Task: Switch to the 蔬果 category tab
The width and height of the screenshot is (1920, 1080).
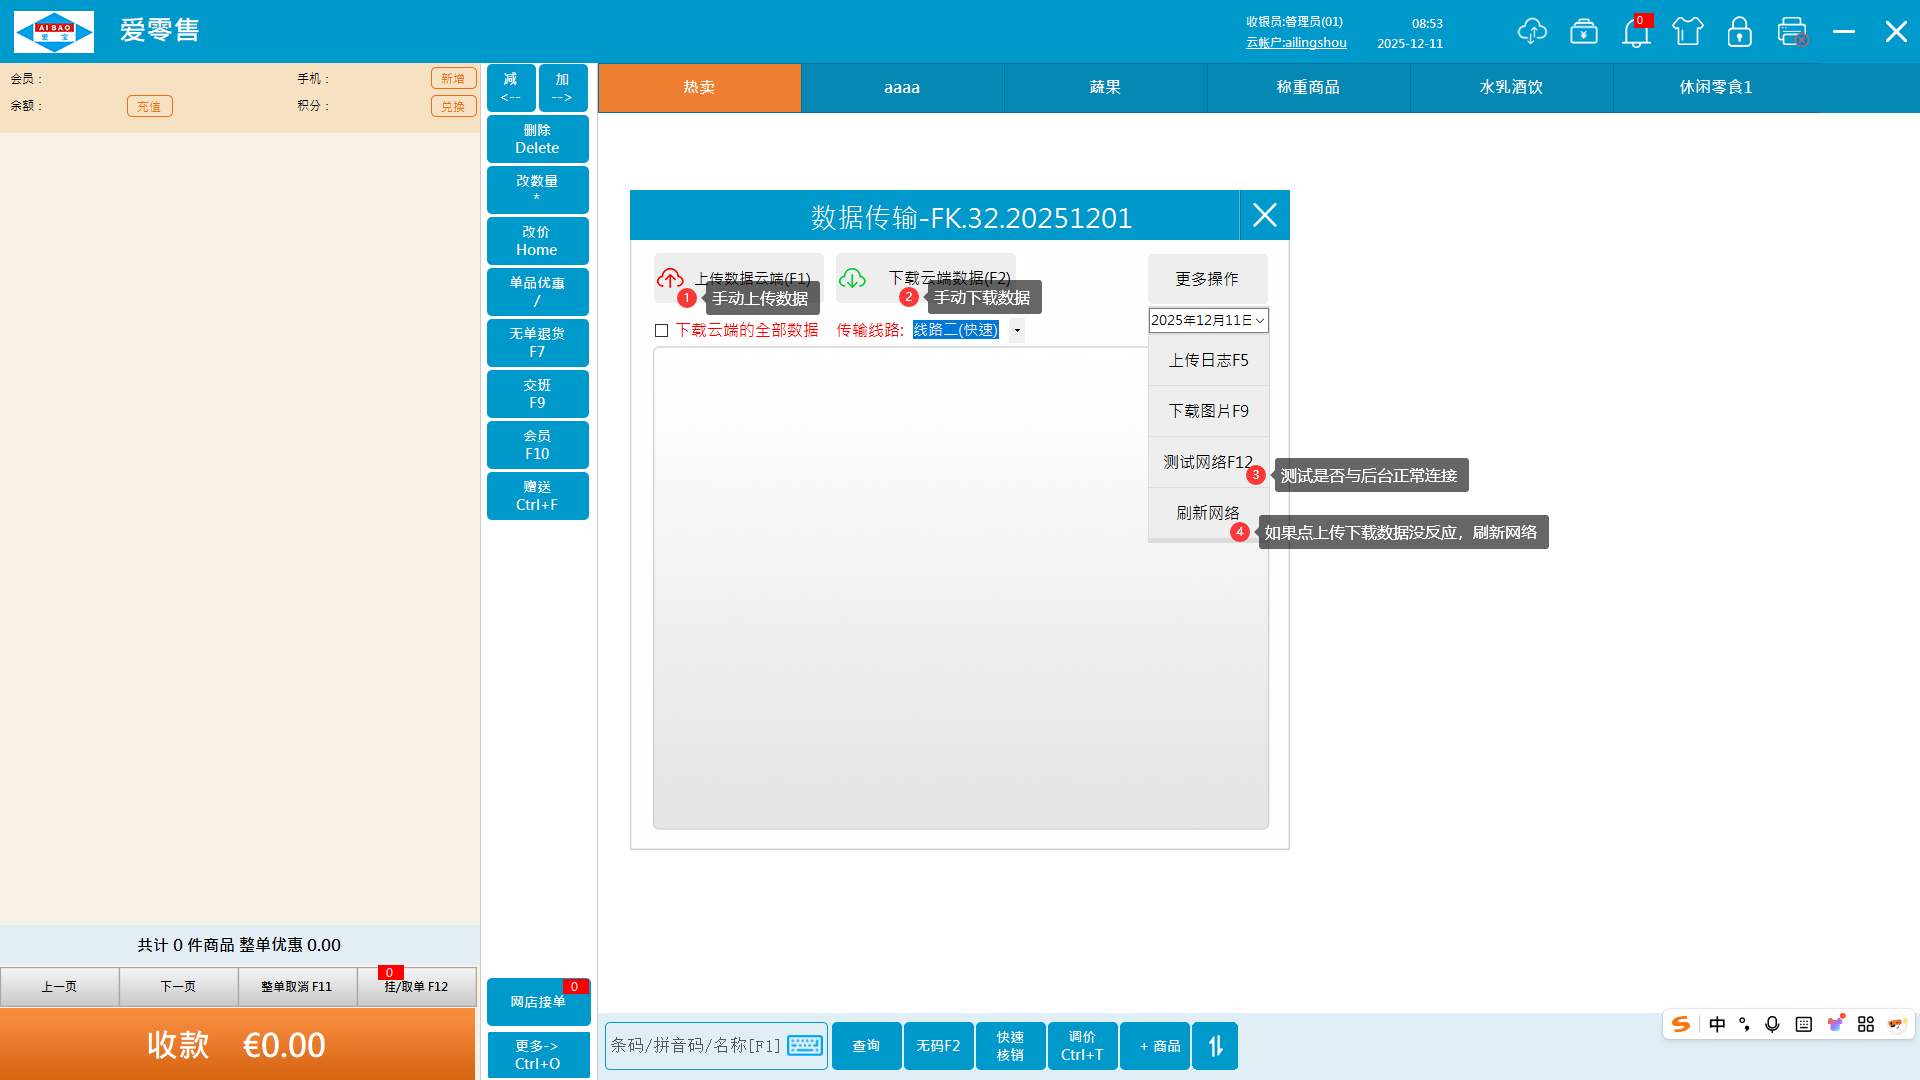Action: pos(1105,87)
